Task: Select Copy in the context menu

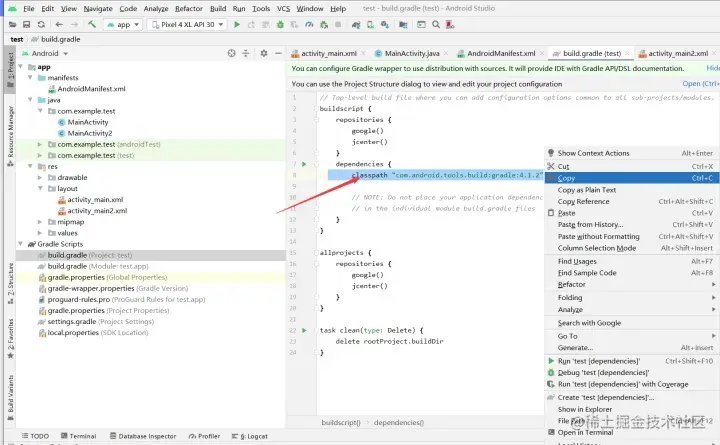Action: (632, 178)
